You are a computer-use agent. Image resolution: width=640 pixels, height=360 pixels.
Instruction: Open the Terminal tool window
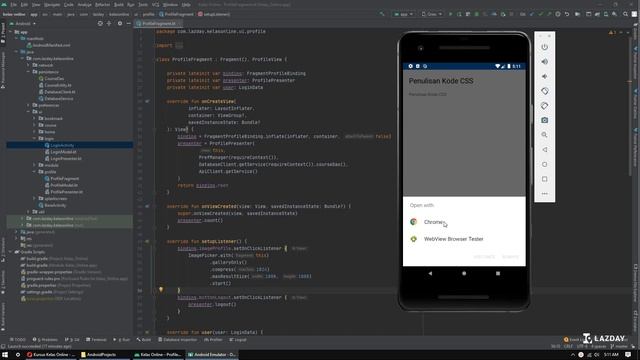[96, 340]
